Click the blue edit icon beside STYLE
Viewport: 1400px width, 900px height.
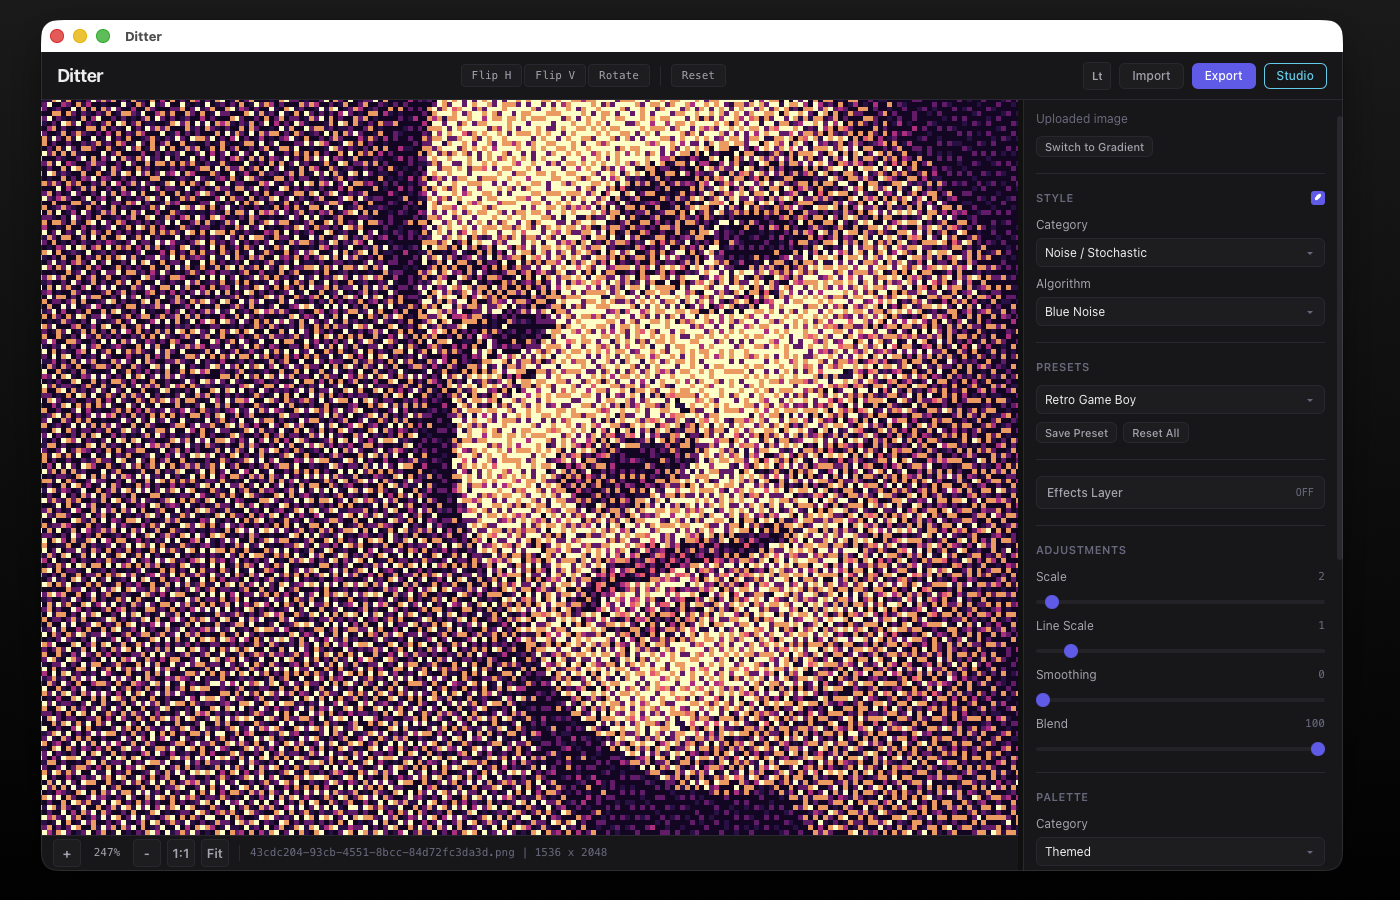click(1317, 198)
